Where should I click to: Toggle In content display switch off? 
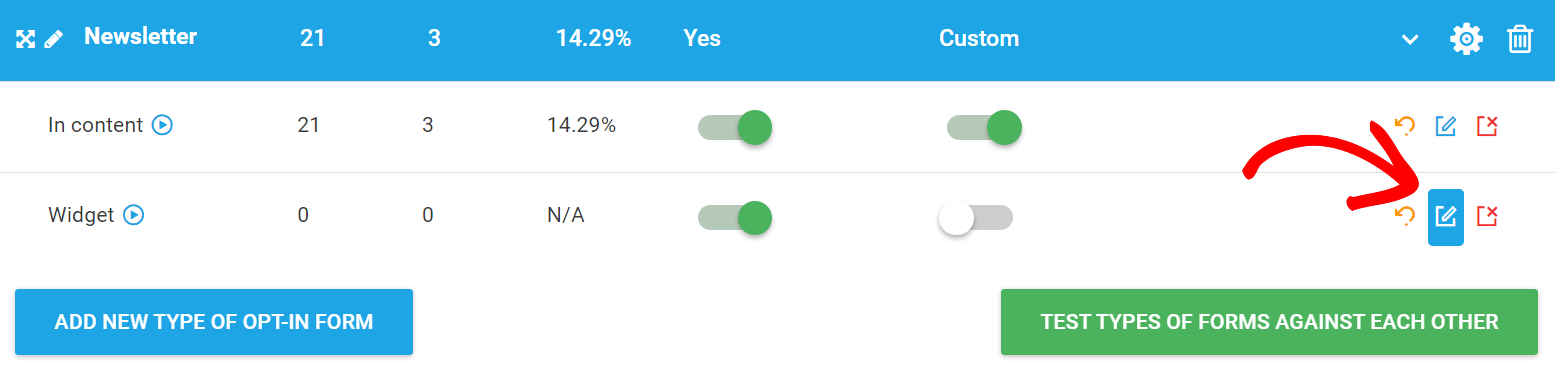[735, 127]
